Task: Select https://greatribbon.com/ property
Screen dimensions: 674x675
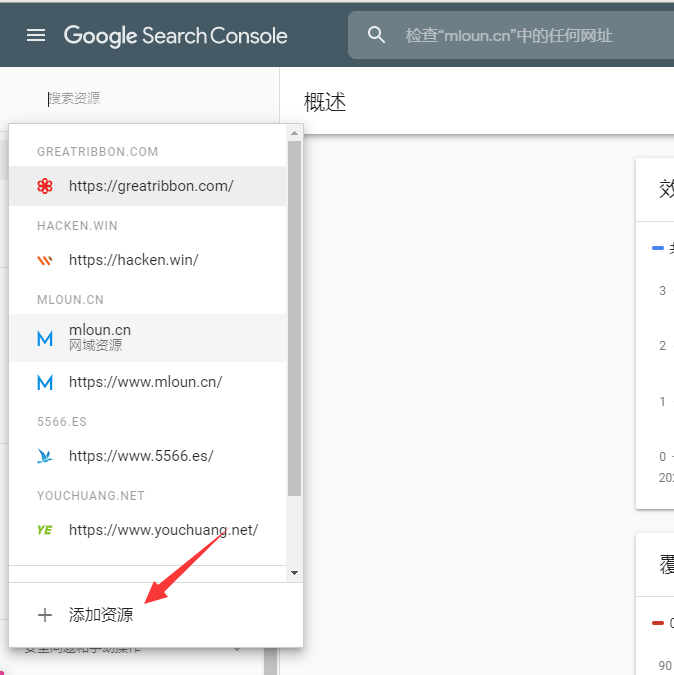Action: [148, 186]
